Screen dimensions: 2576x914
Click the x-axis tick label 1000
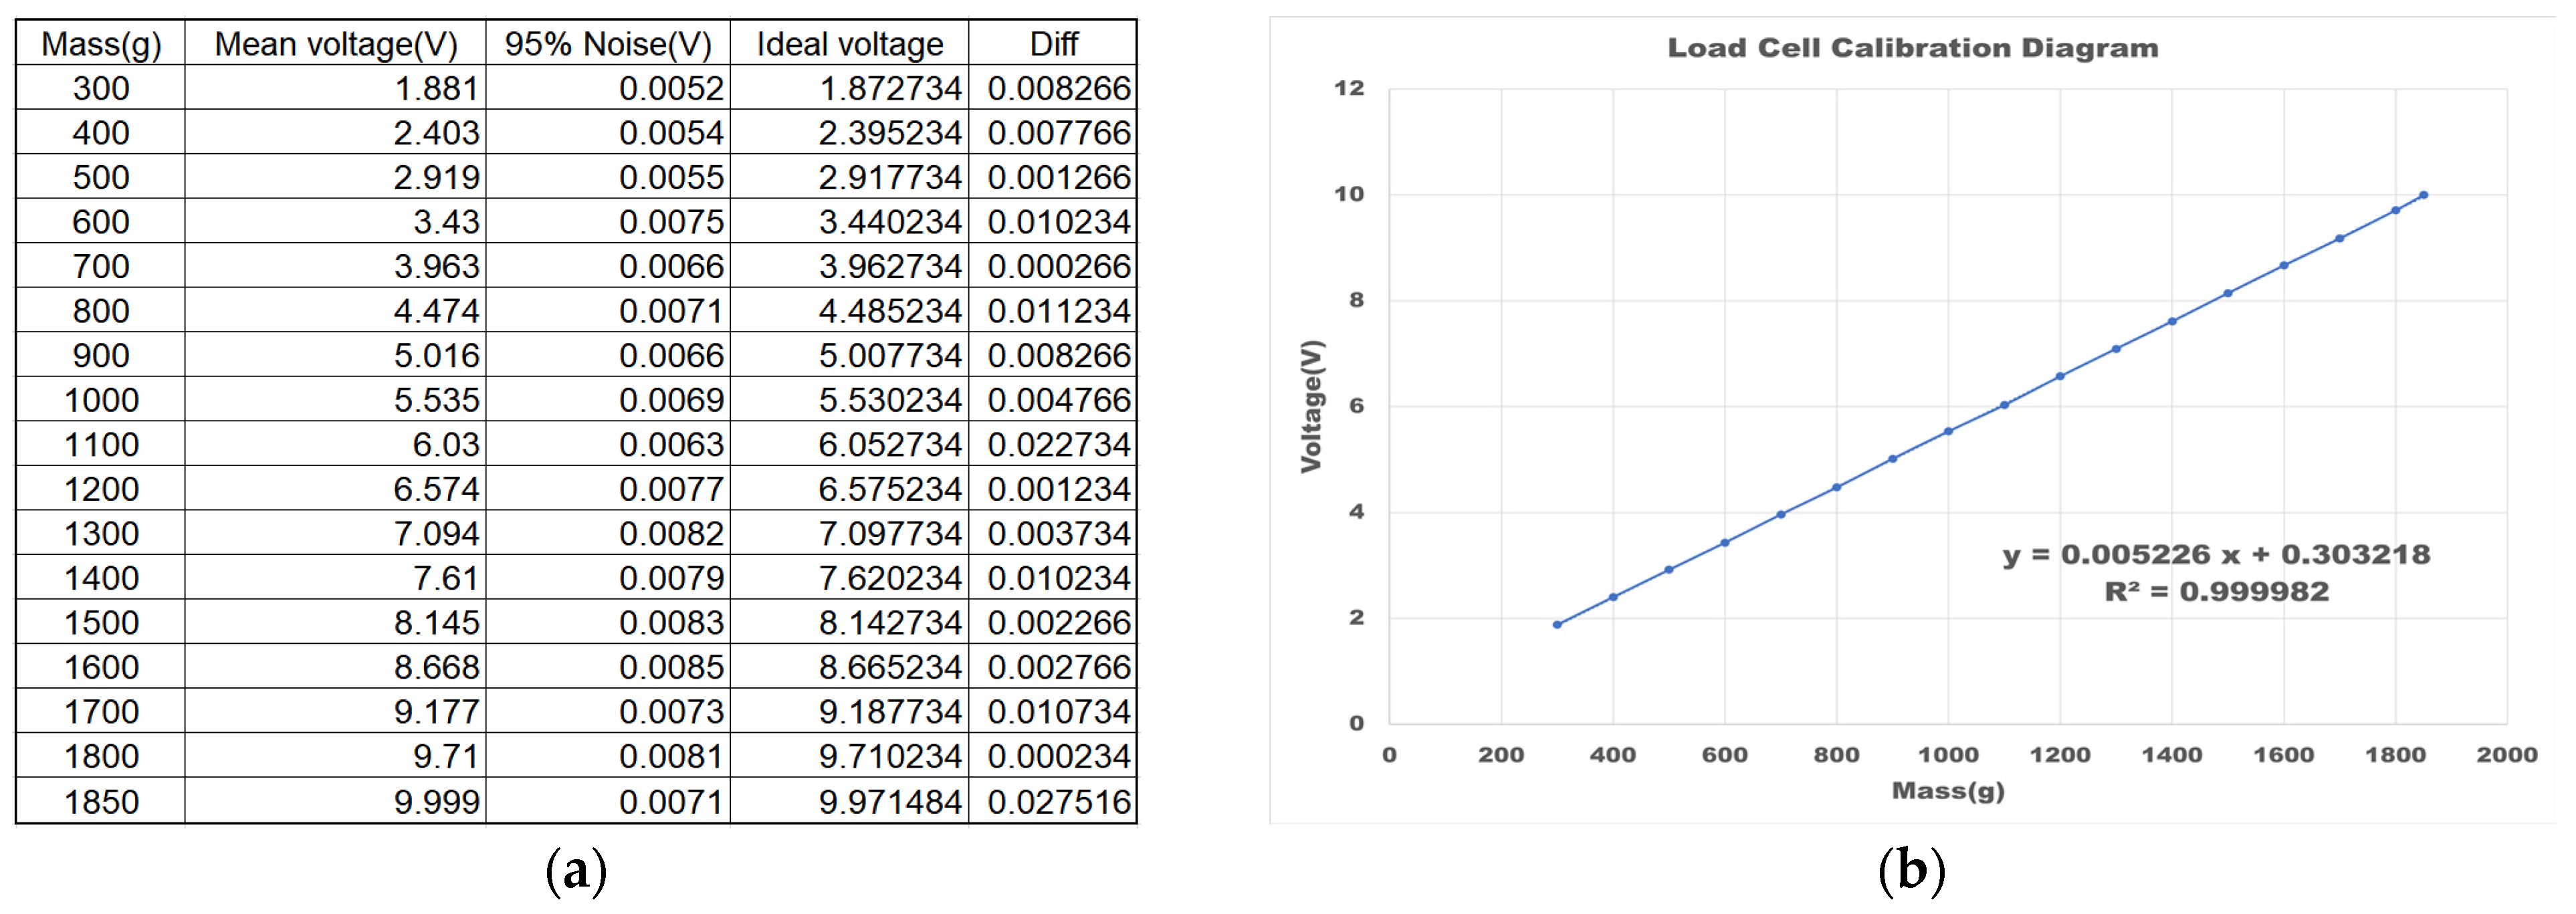[x=1947, y=754]
